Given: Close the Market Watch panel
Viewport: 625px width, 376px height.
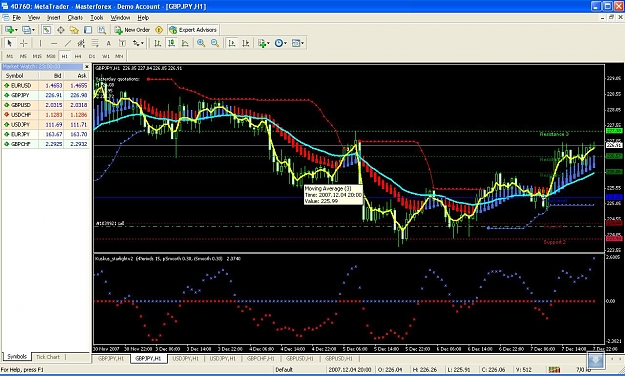Looking at the screenshot, I should pyautogui.click(x=86, y=67).
